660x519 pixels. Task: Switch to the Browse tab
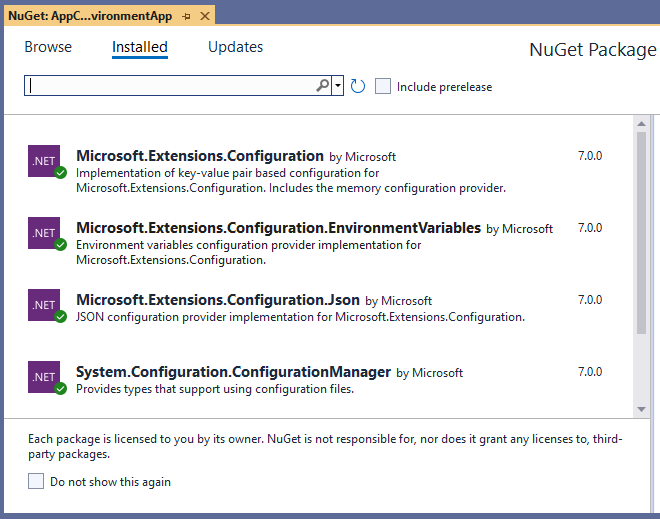coord(48,47)
